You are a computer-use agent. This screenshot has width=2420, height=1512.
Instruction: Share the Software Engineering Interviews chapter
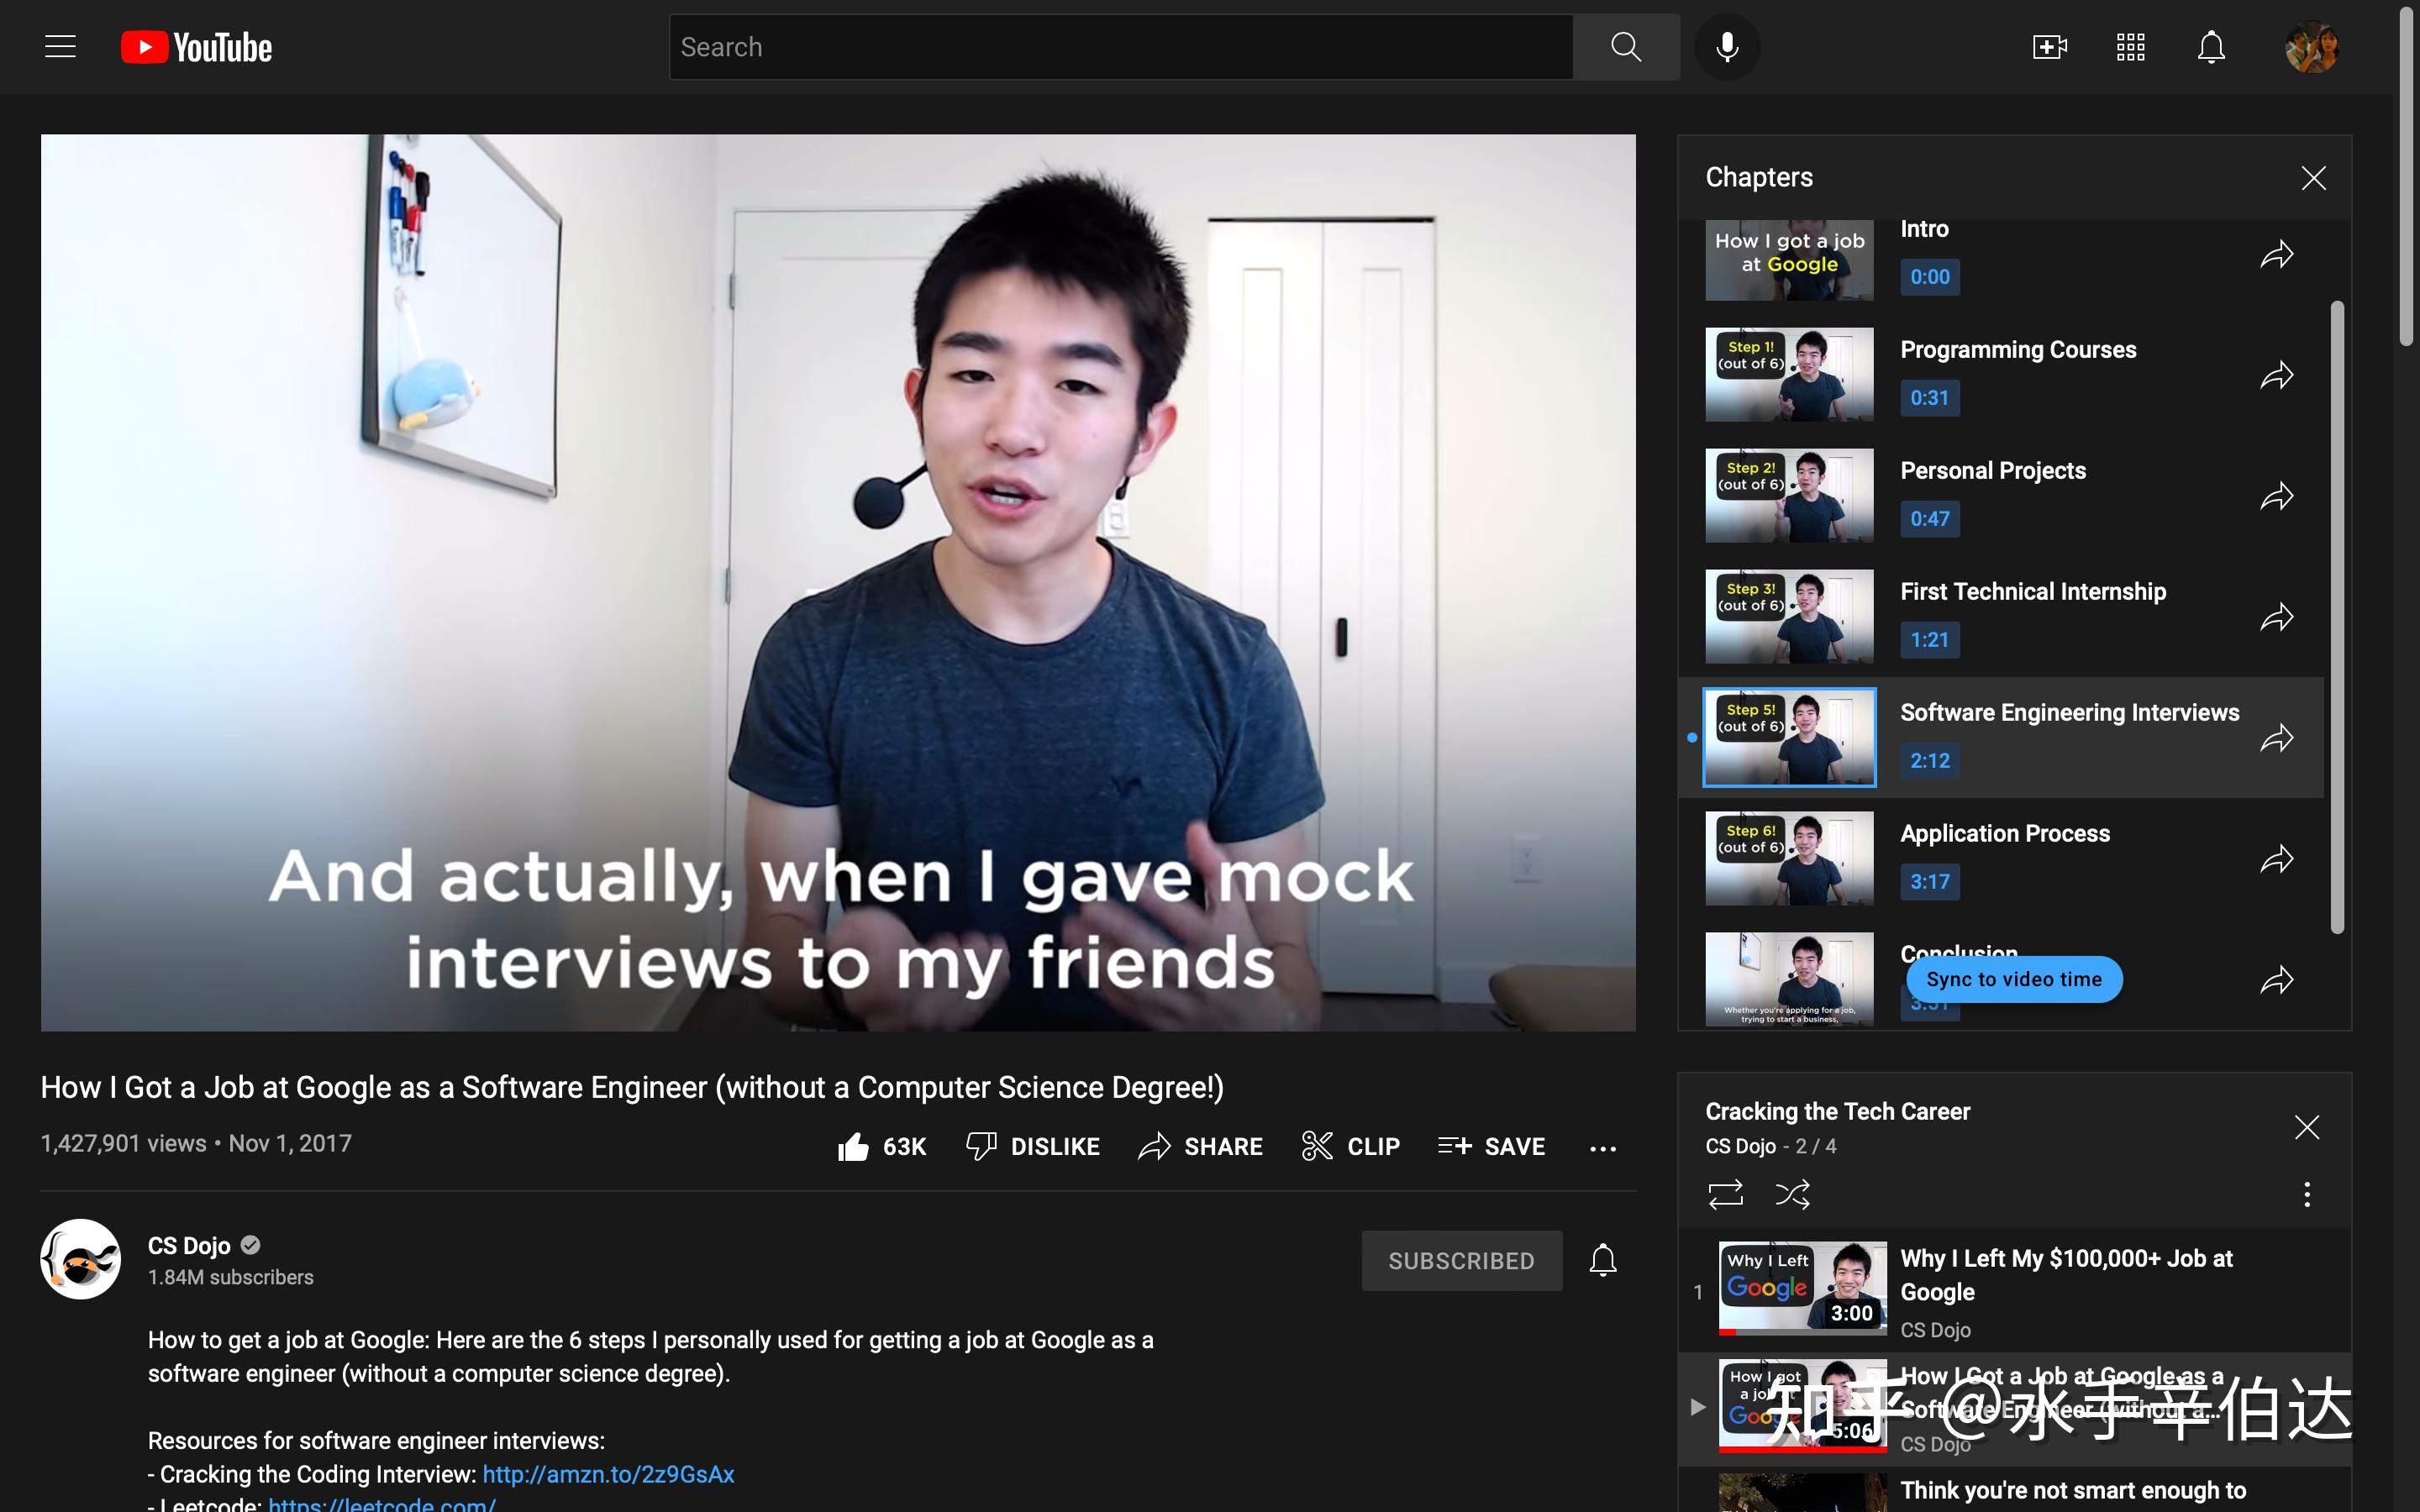pyautogui.click(x=2277, y=738)
